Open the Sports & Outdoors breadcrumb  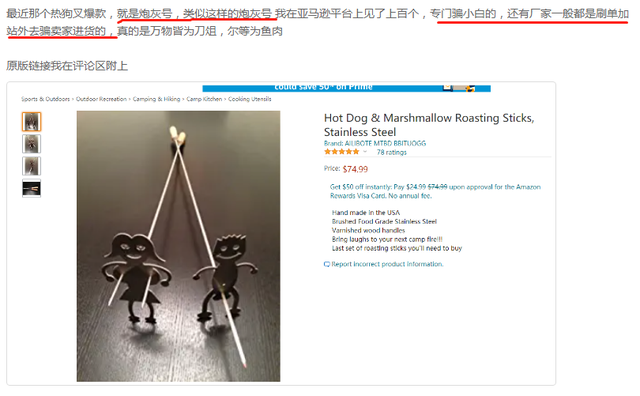click(x=45, y=99)
